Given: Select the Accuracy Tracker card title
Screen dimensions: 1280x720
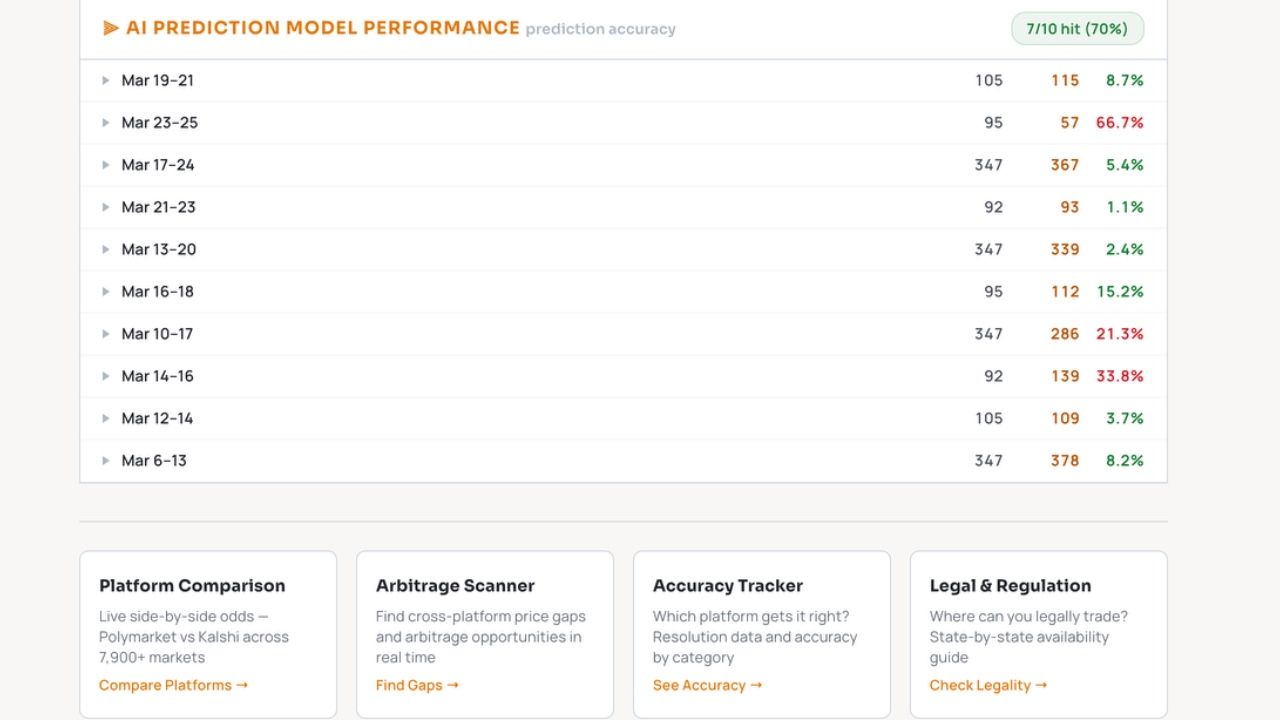Looking at the screenshot, I should click(728, 586).
